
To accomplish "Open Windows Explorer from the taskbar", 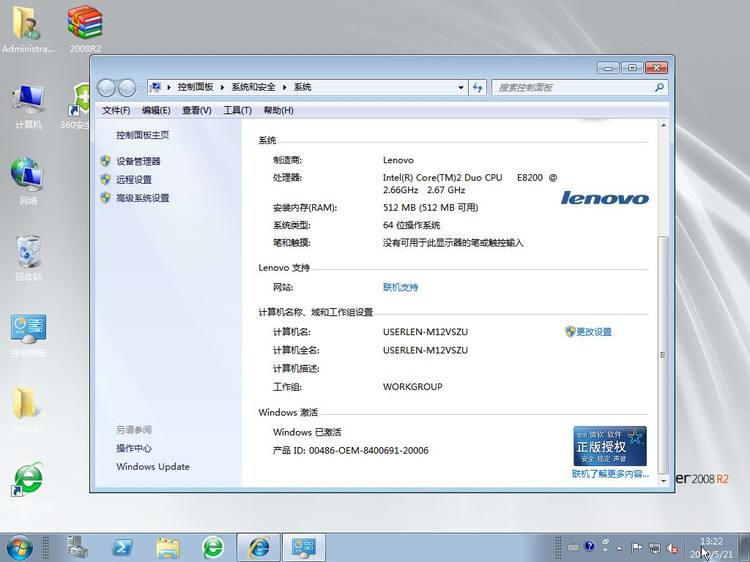I will click(167, 548).
